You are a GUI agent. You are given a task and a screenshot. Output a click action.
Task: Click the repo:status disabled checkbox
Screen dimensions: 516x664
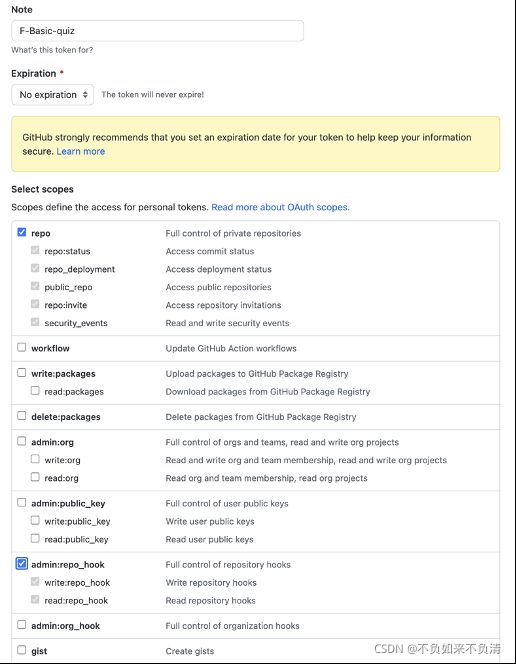[x=35, y=250]
